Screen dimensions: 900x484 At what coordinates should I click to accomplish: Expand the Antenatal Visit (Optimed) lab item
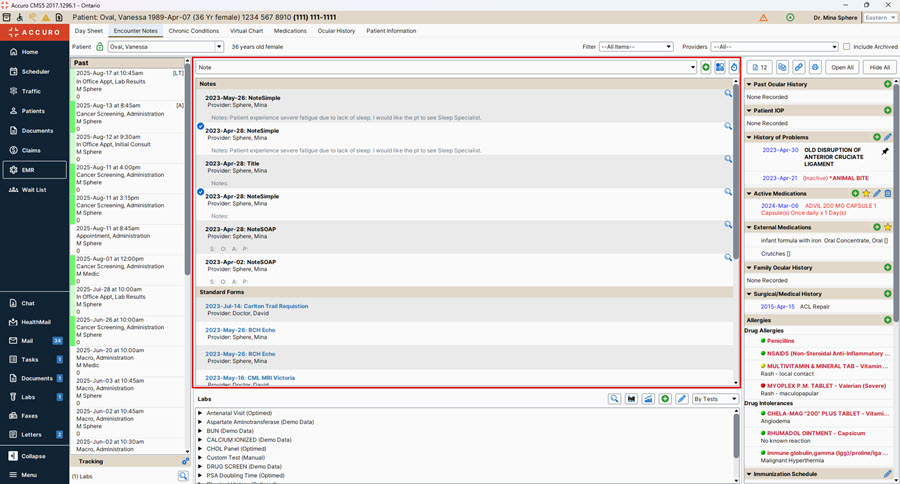[201, 413]
